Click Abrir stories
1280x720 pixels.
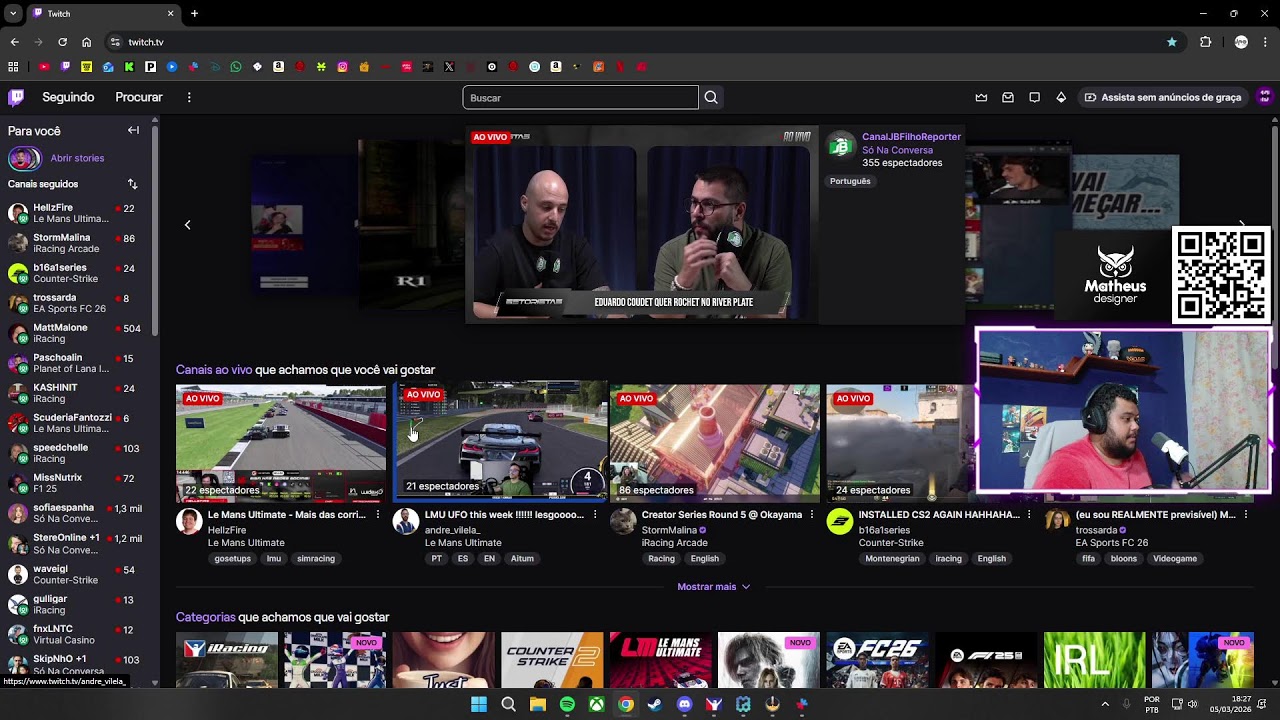click(77, 158)
